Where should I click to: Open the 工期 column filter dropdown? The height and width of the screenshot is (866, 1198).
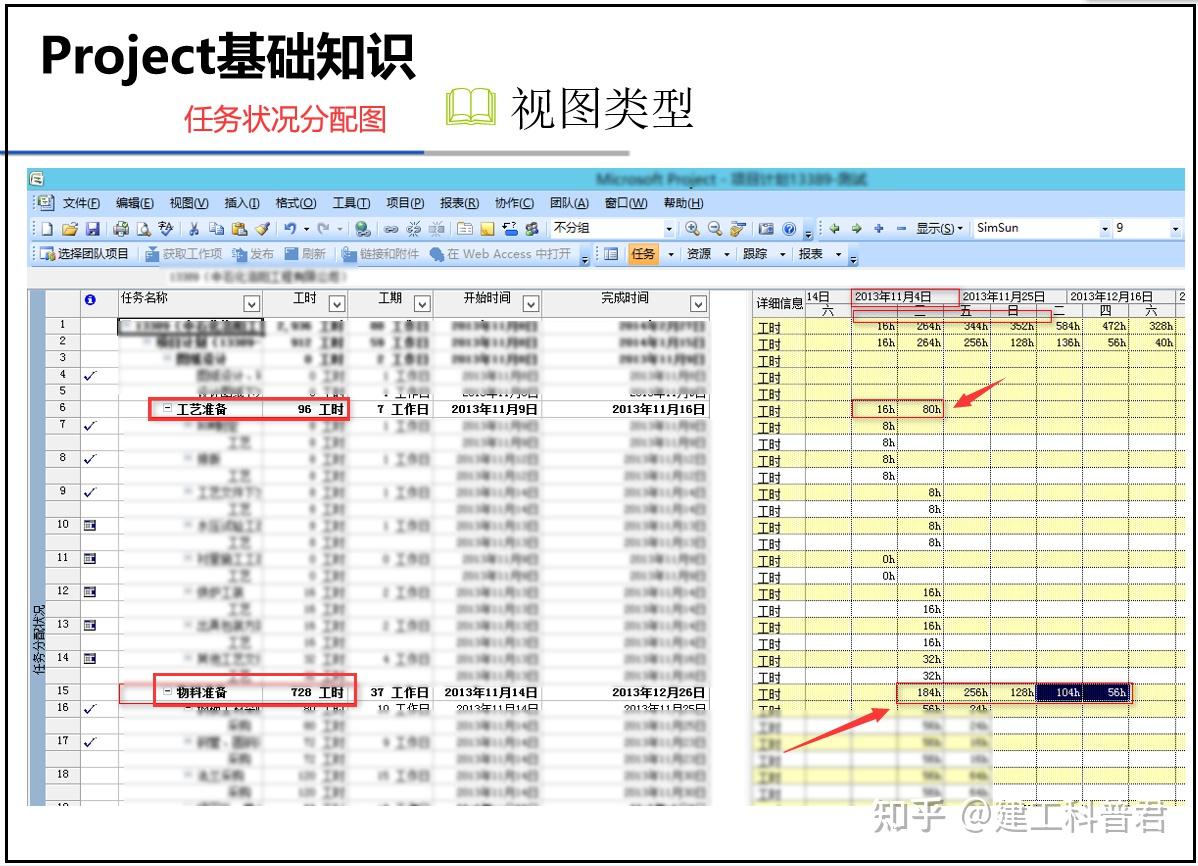422,303
